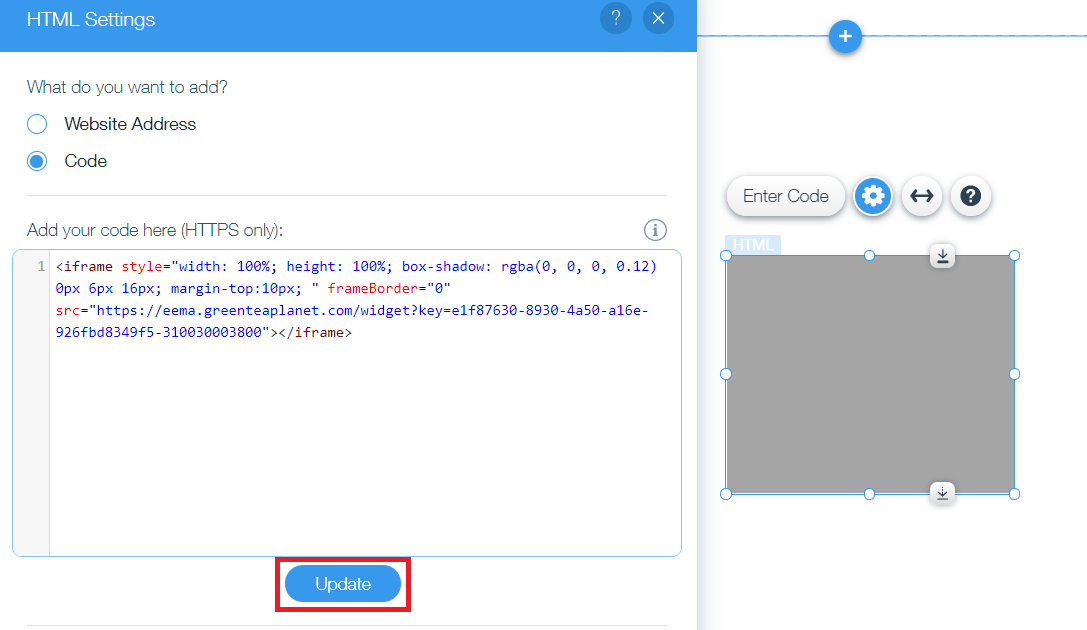The image size is (1087, 630).
Task: Select the gray HTML embed box
Action: pos(870,375)
